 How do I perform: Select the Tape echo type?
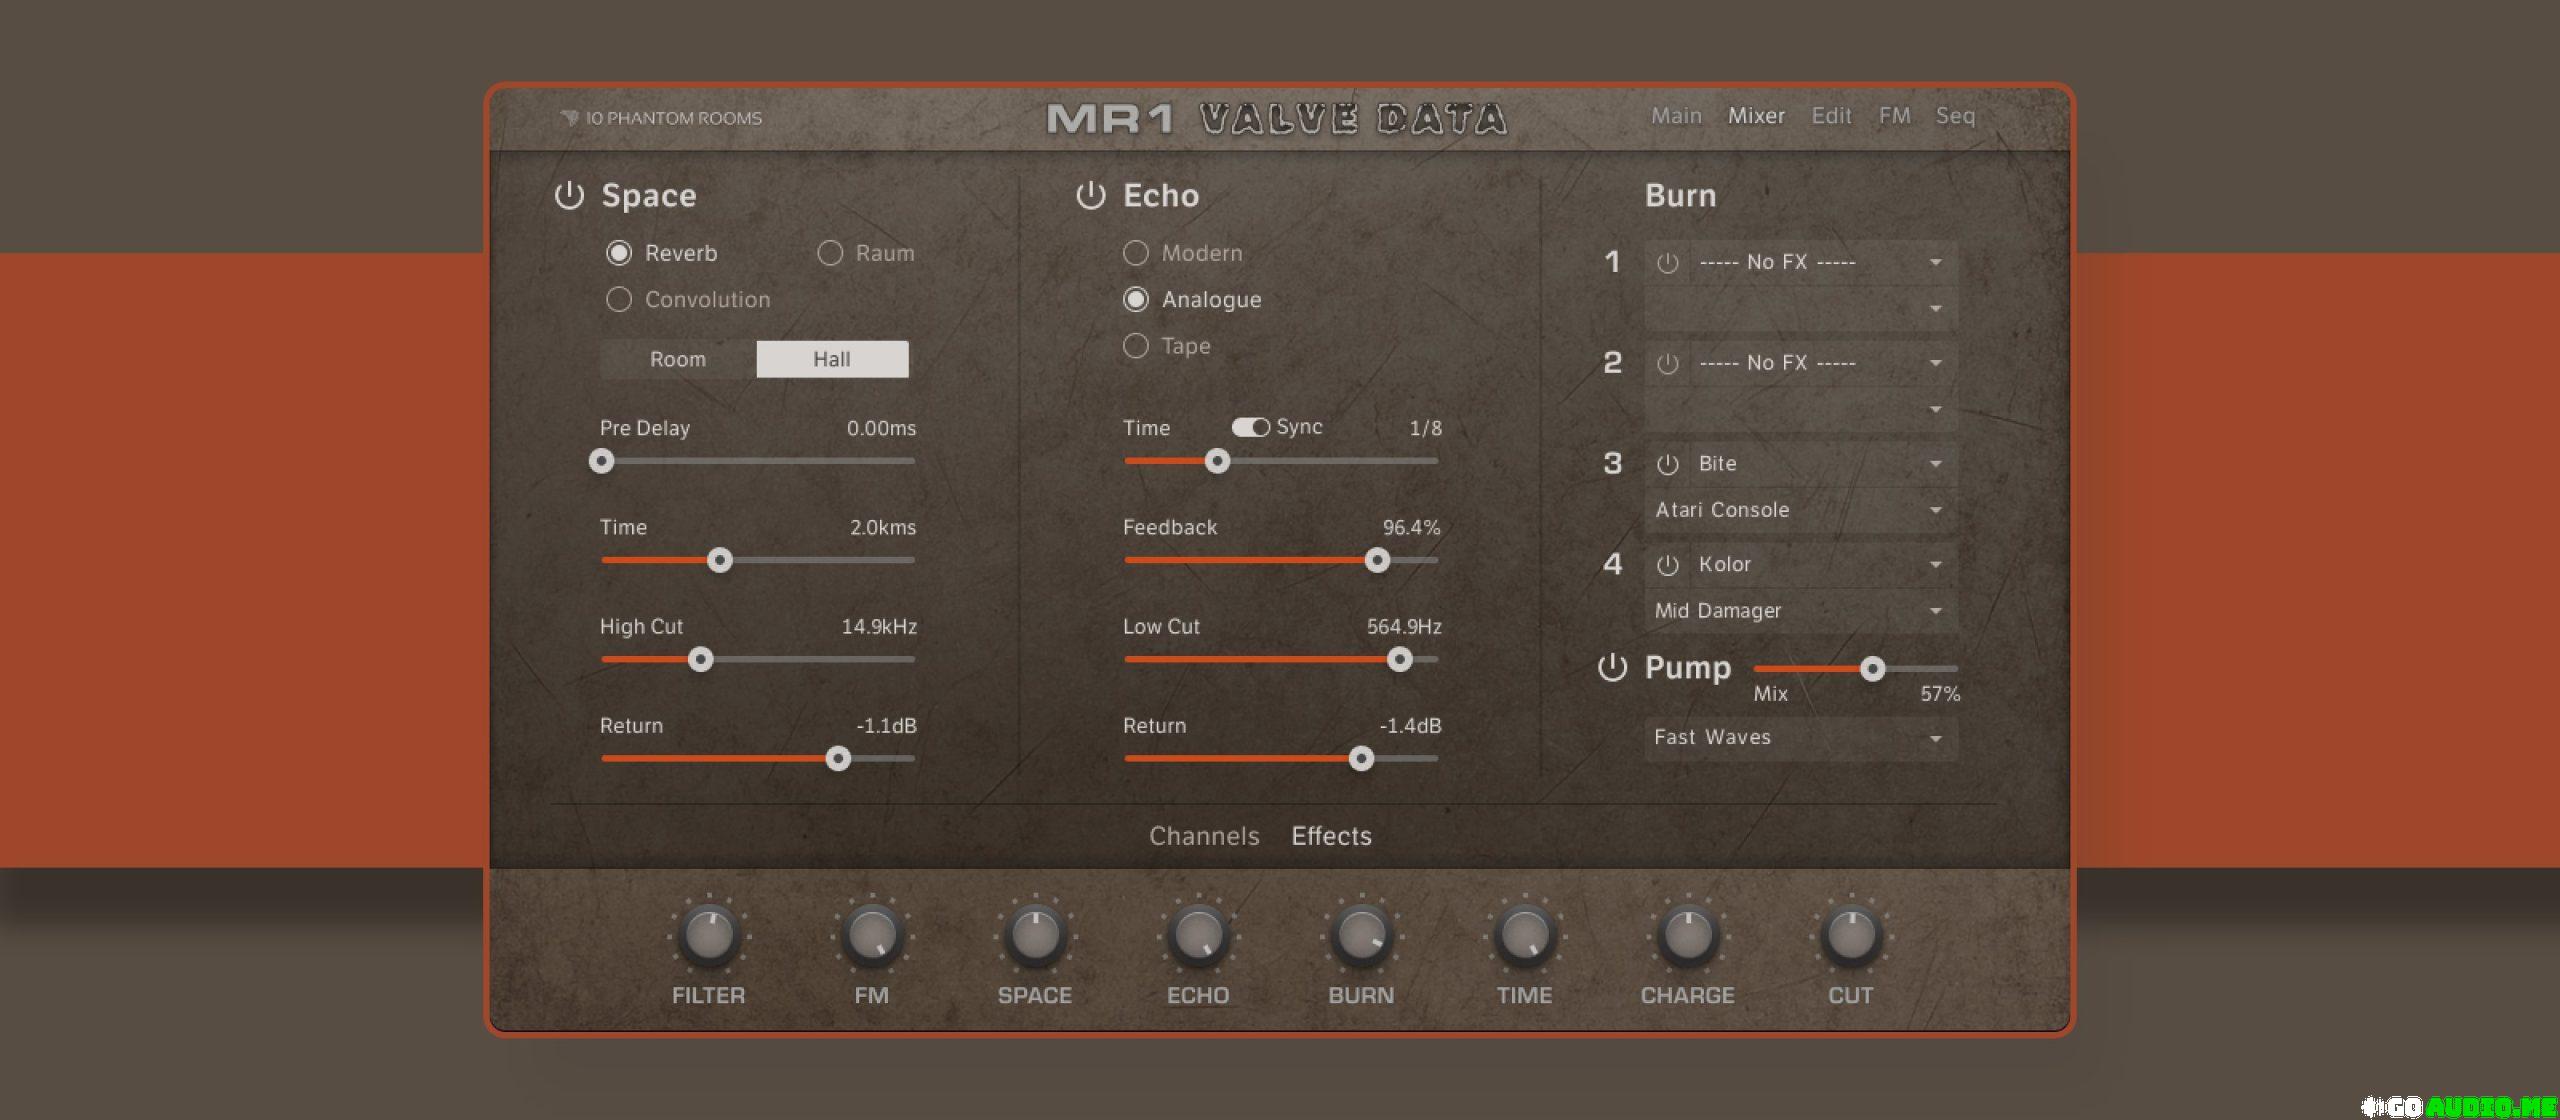click(x=1135, y=346)
